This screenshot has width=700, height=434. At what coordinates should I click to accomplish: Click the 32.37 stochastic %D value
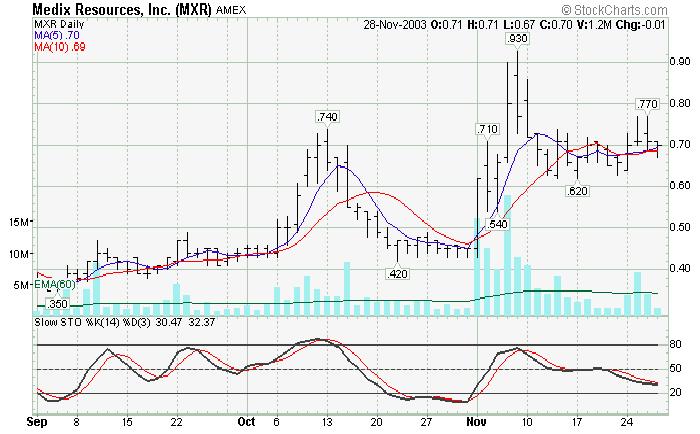pos(202,322)
